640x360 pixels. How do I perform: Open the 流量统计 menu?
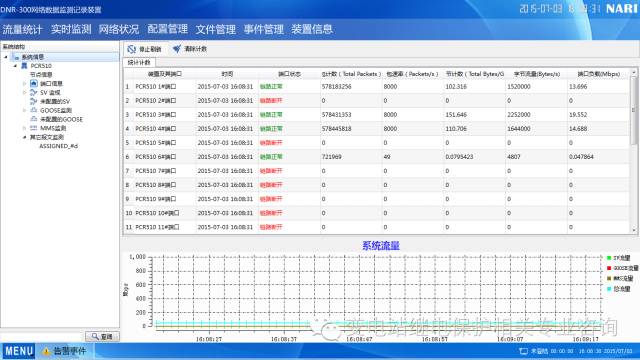22,29
